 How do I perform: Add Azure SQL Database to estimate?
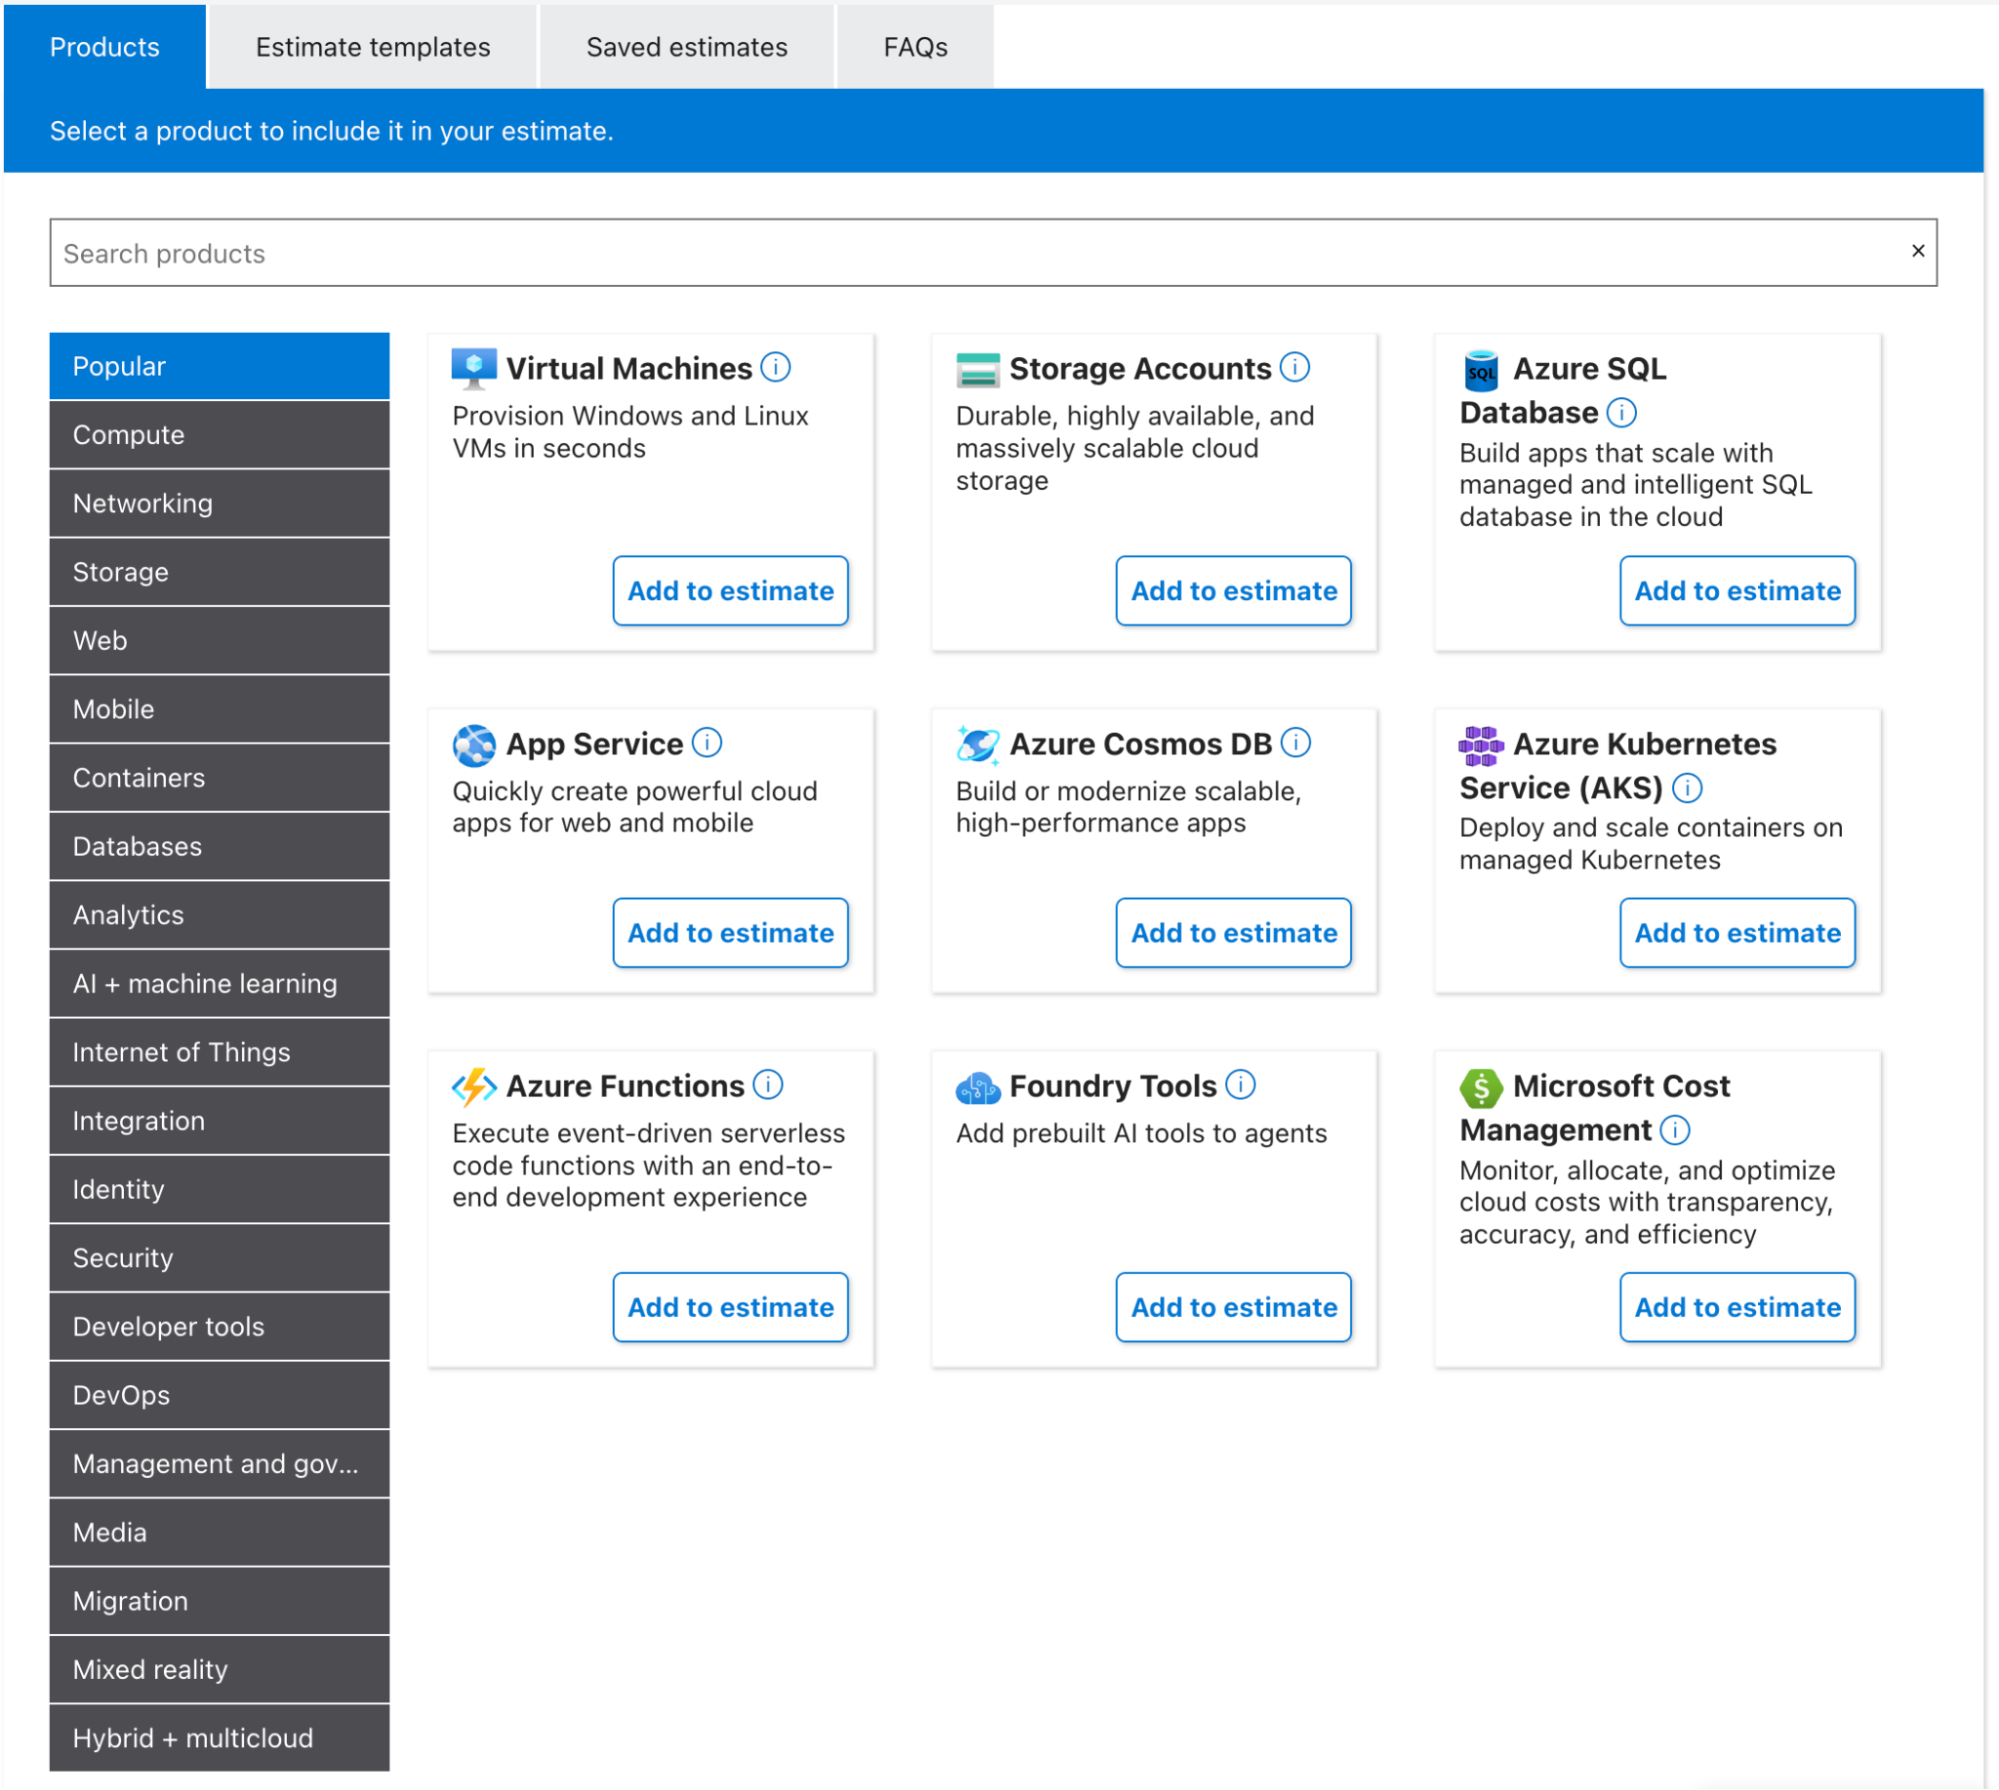point(1736,591)
